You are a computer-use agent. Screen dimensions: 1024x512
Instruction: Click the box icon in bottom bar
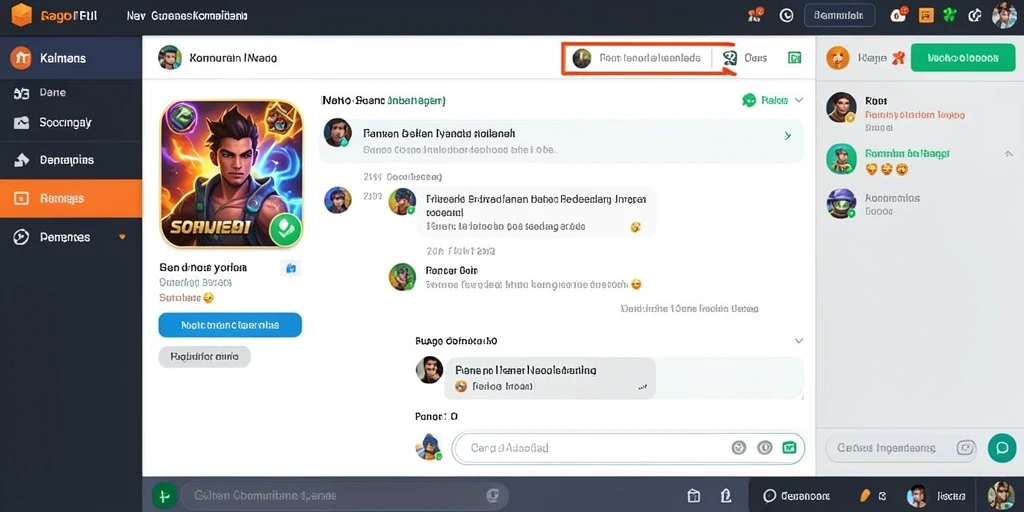click(x=694, y=496)
